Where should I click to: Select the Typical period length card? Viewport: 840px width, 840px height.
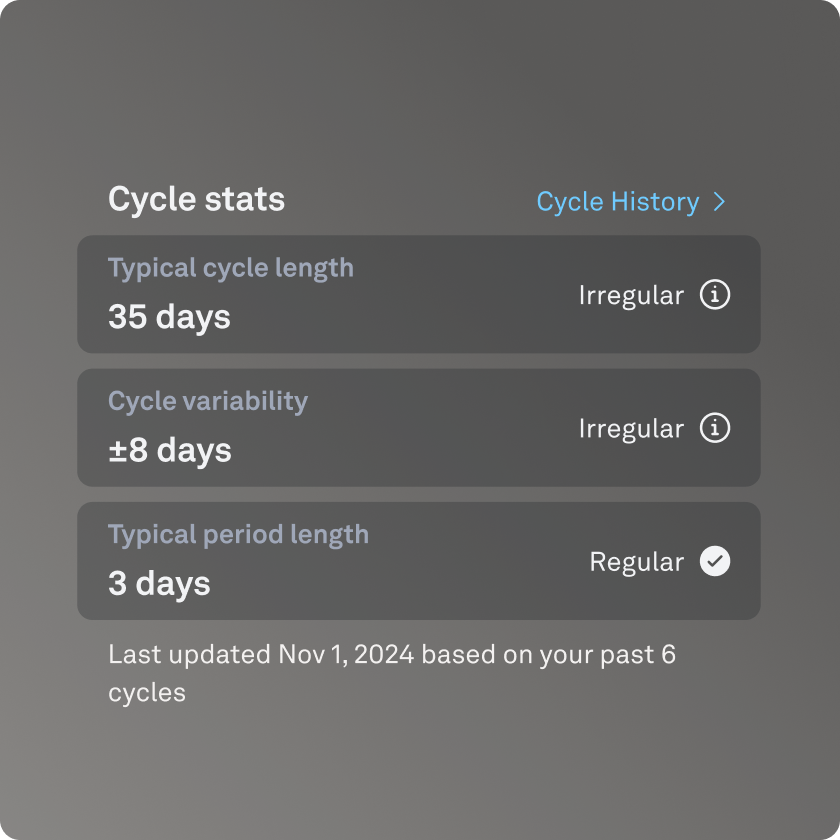click(419, 561)
